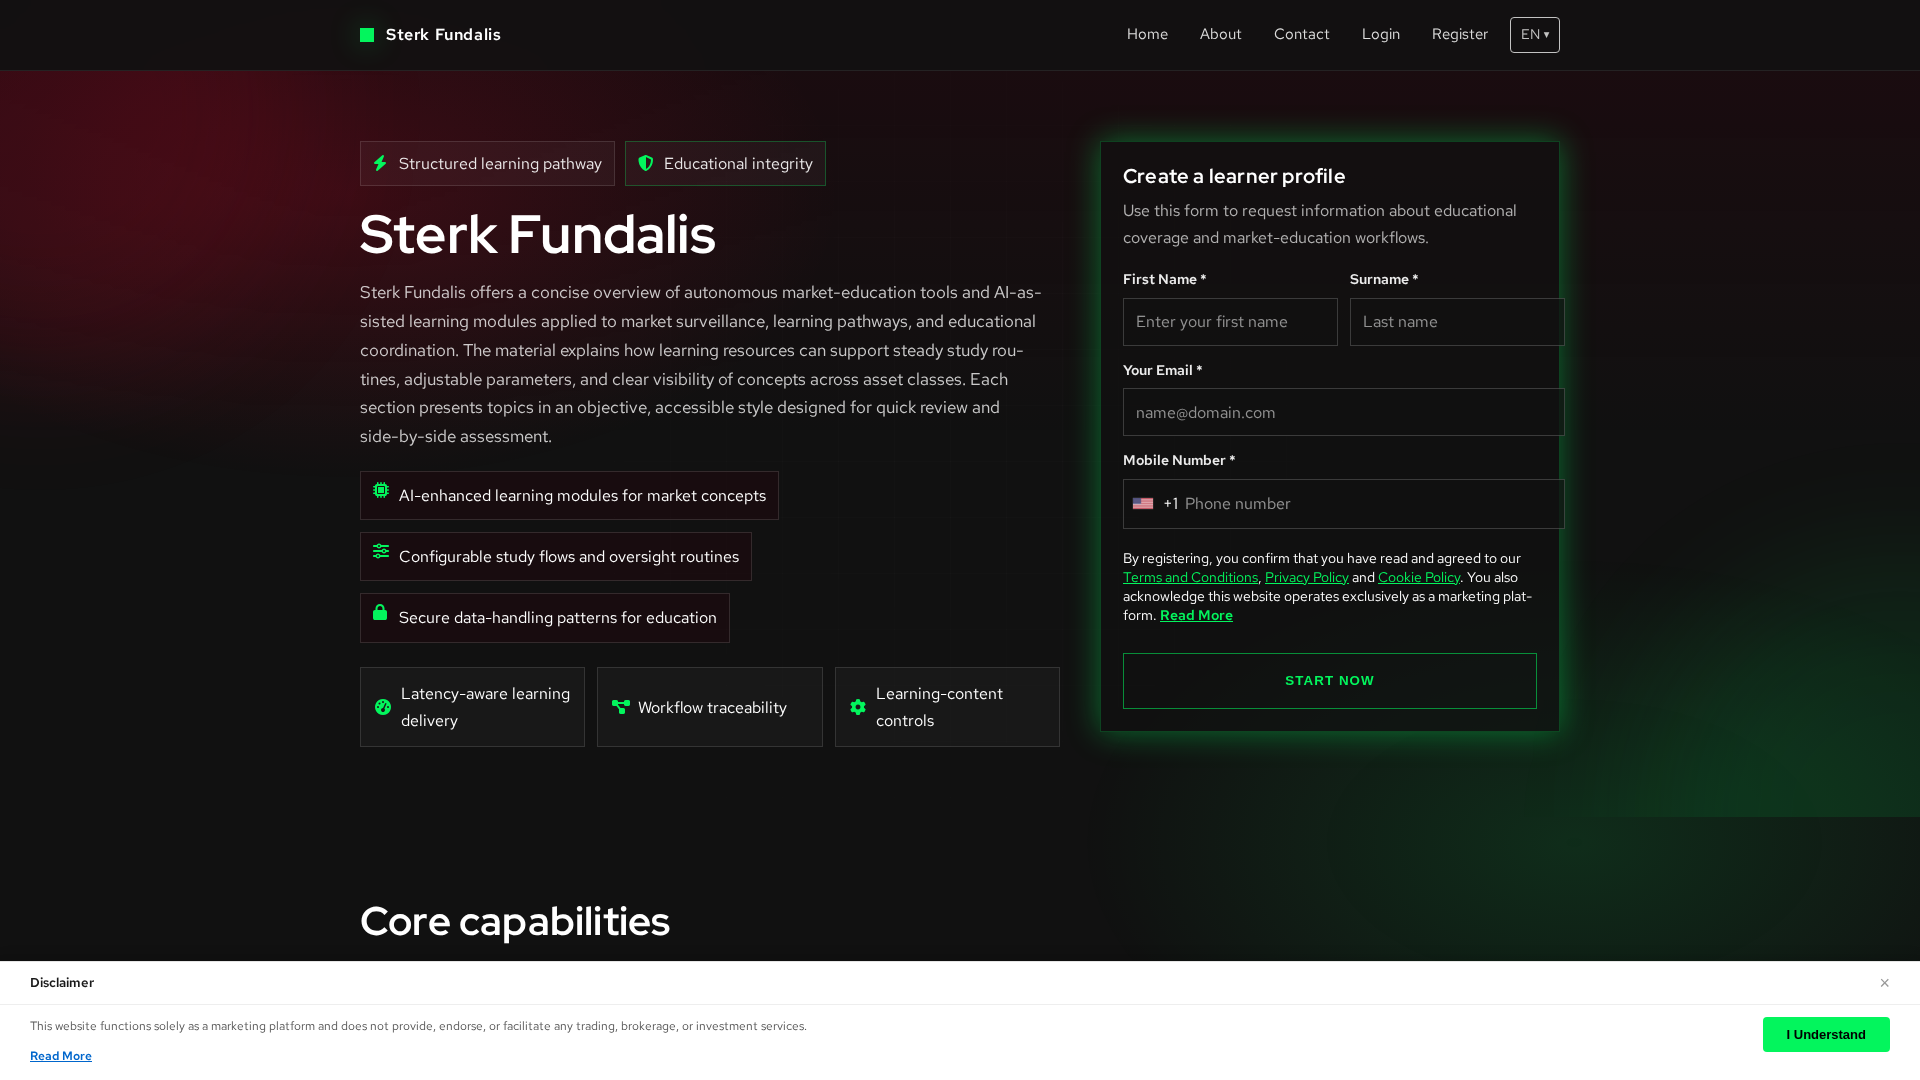Click the Educational integrity badge text
The width and height of the screenshot is (1920, 1080).
pos(738,163)
